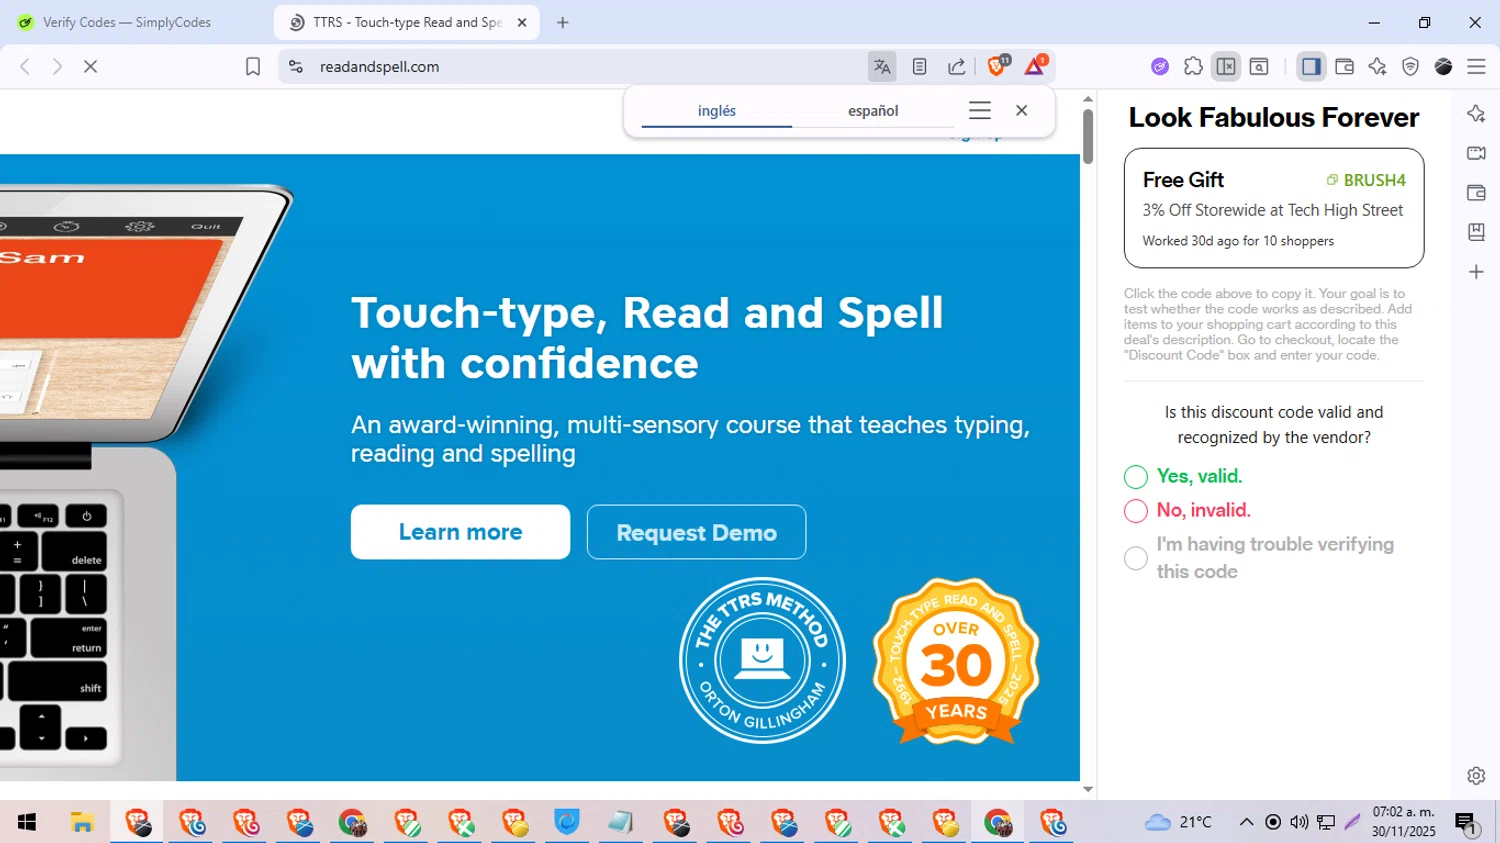Add a sidebar item with plus icon
Viewport: 1500px width, 843px height.
1476,272
